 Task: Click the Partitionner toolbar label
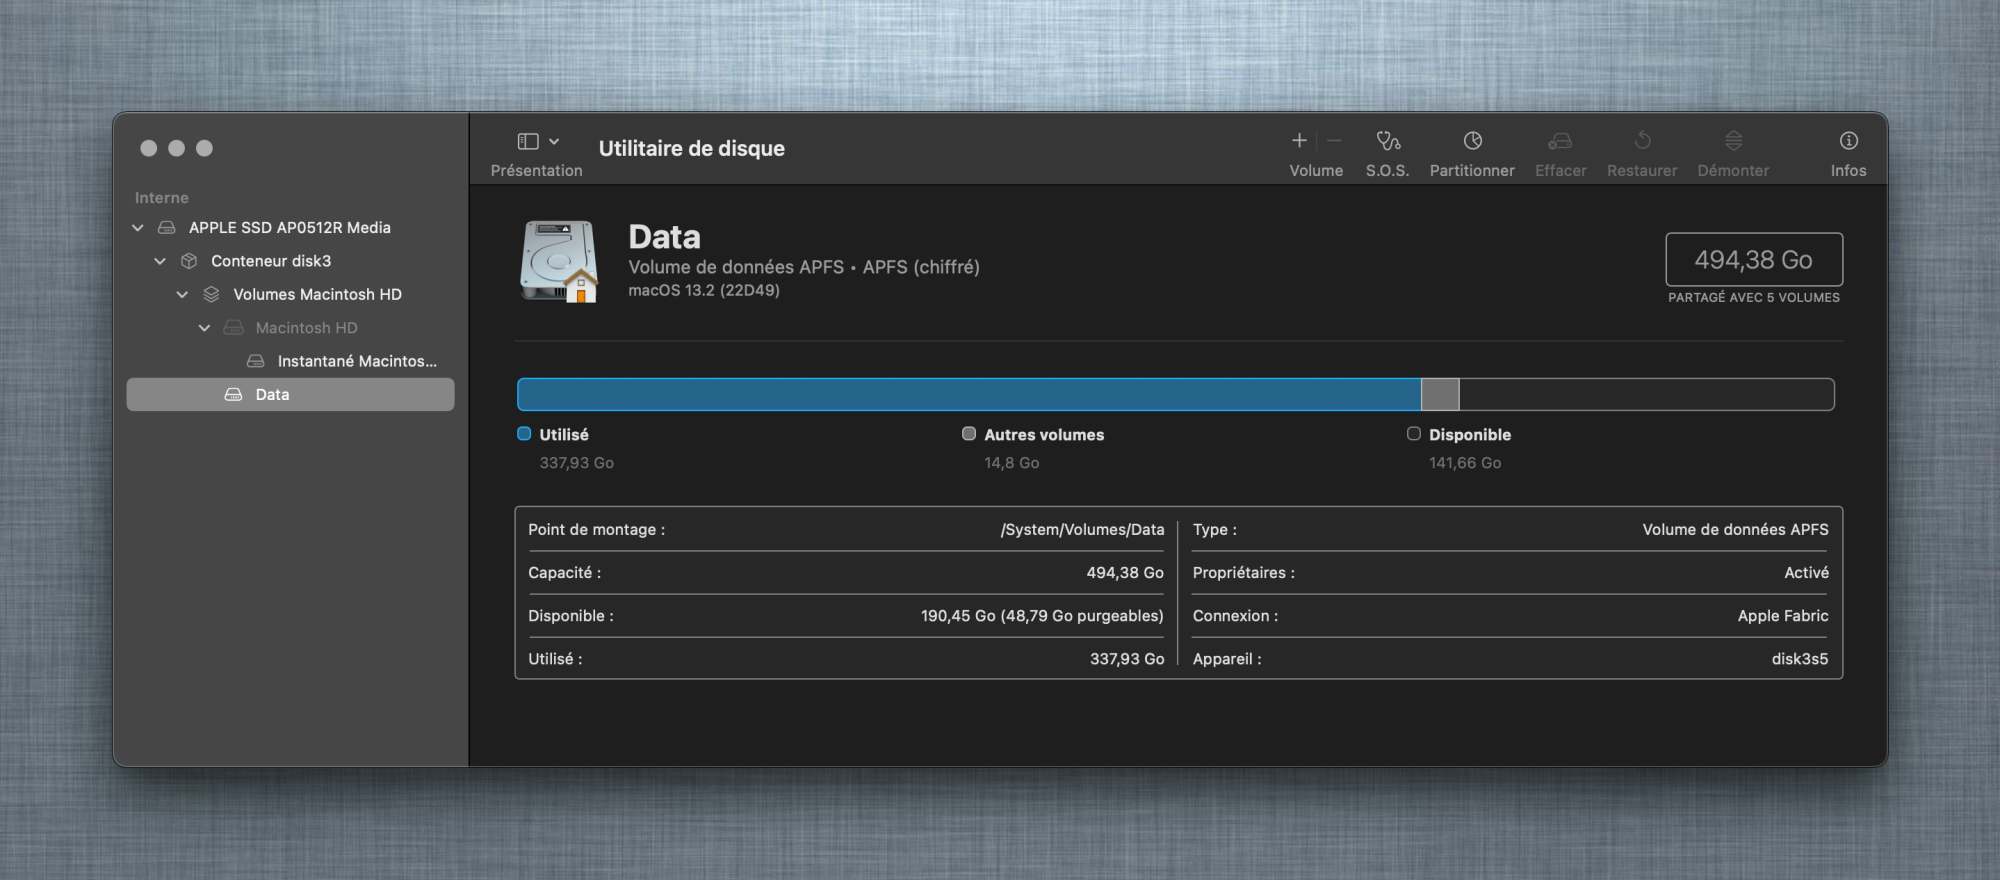[1472, 171]
